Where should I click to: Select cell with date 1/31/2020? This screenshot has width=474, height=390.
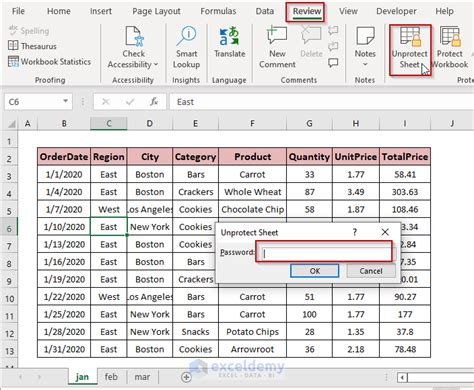[x=64, y=349]
